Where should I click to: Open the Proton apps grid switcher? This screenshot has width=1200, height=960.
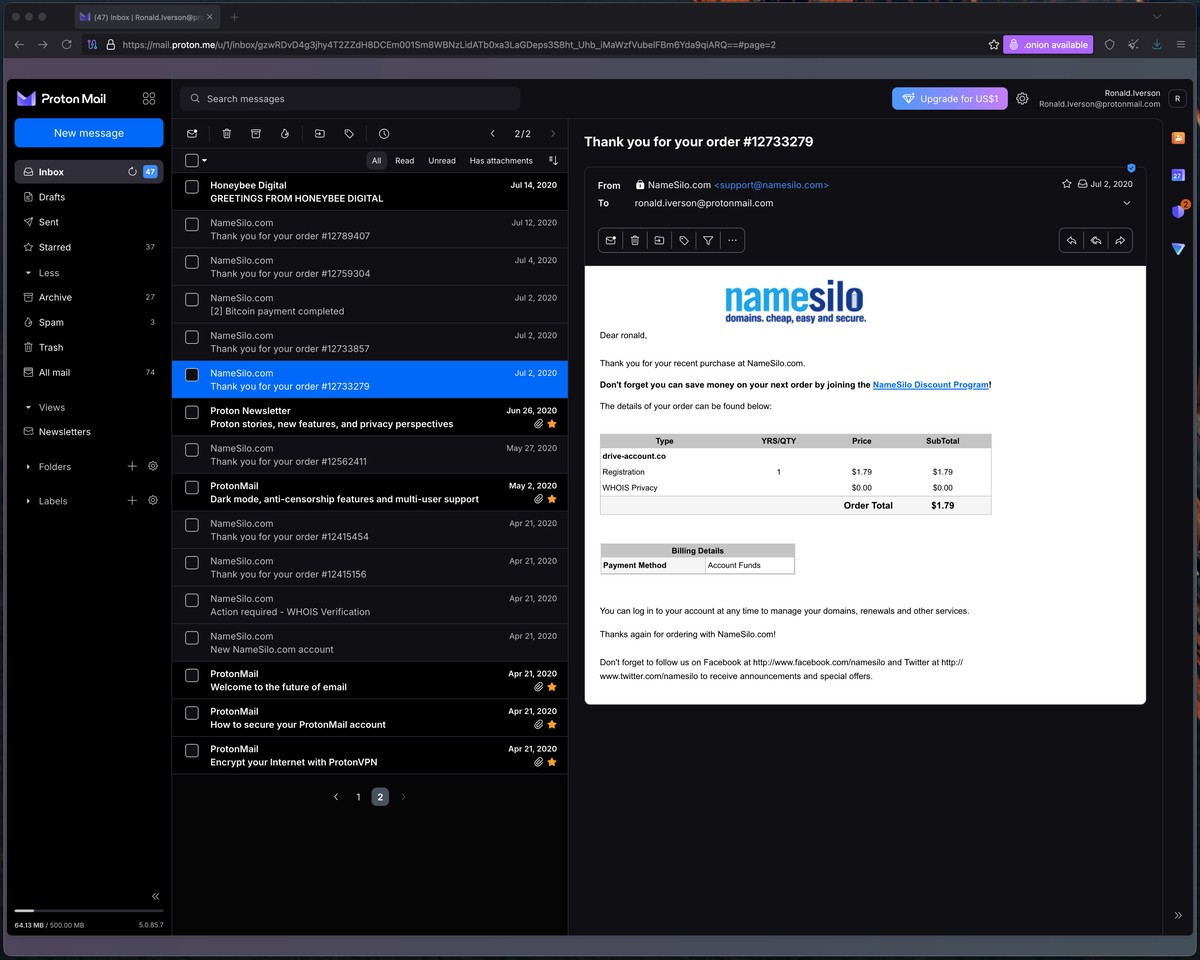point(149,99)
